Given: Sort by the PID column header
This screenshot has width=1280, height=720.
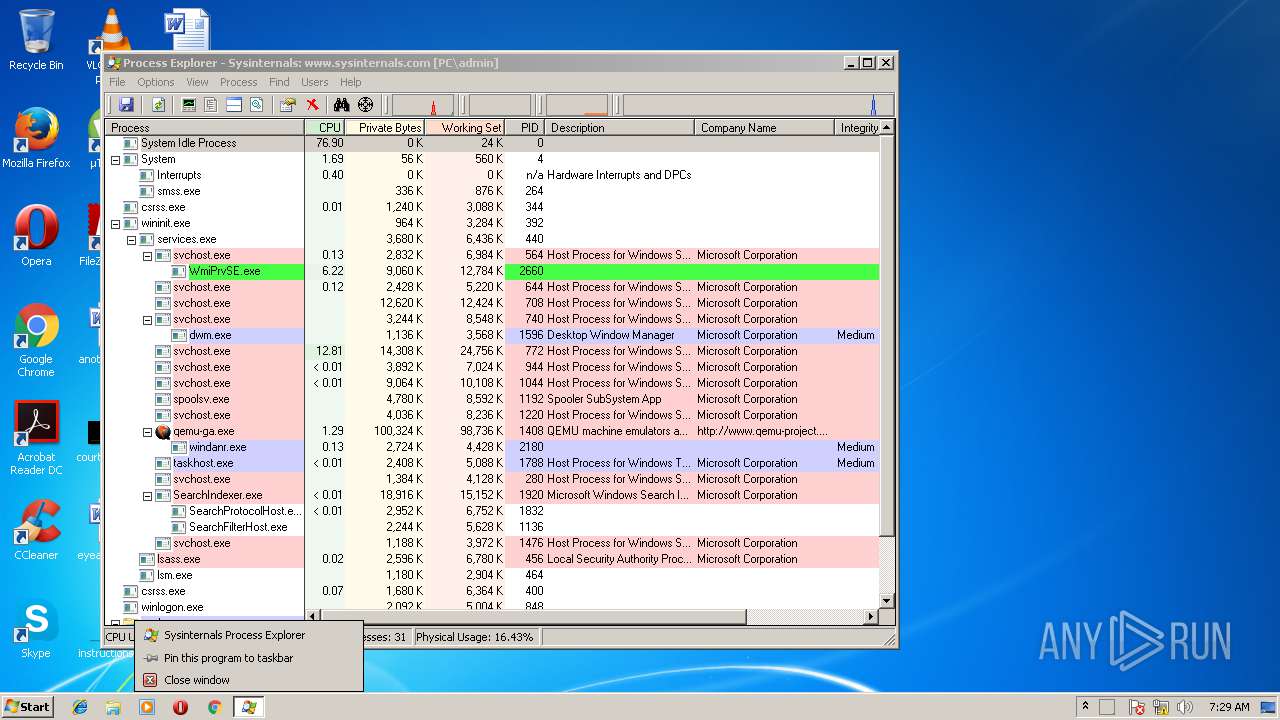Looking at the screenshot, I should pyautogui.click(x=525, y=127).
